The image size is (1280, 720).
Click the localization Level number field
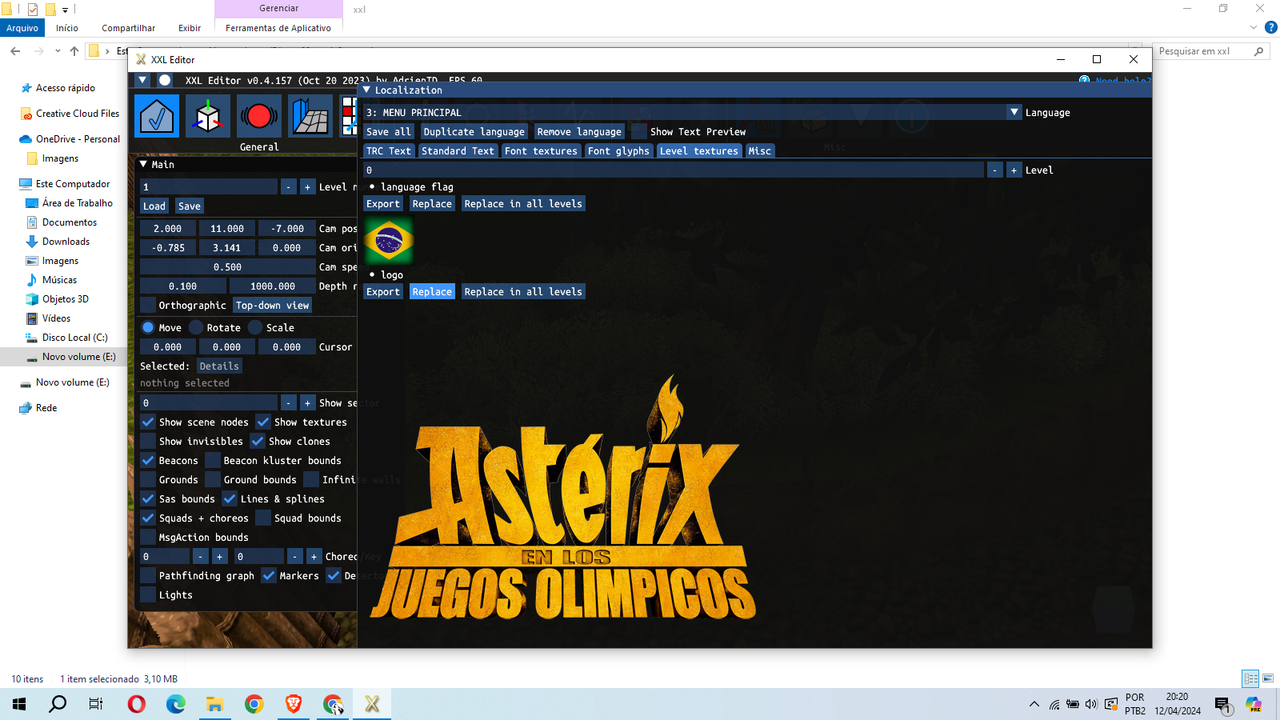(x=673, y=170)
